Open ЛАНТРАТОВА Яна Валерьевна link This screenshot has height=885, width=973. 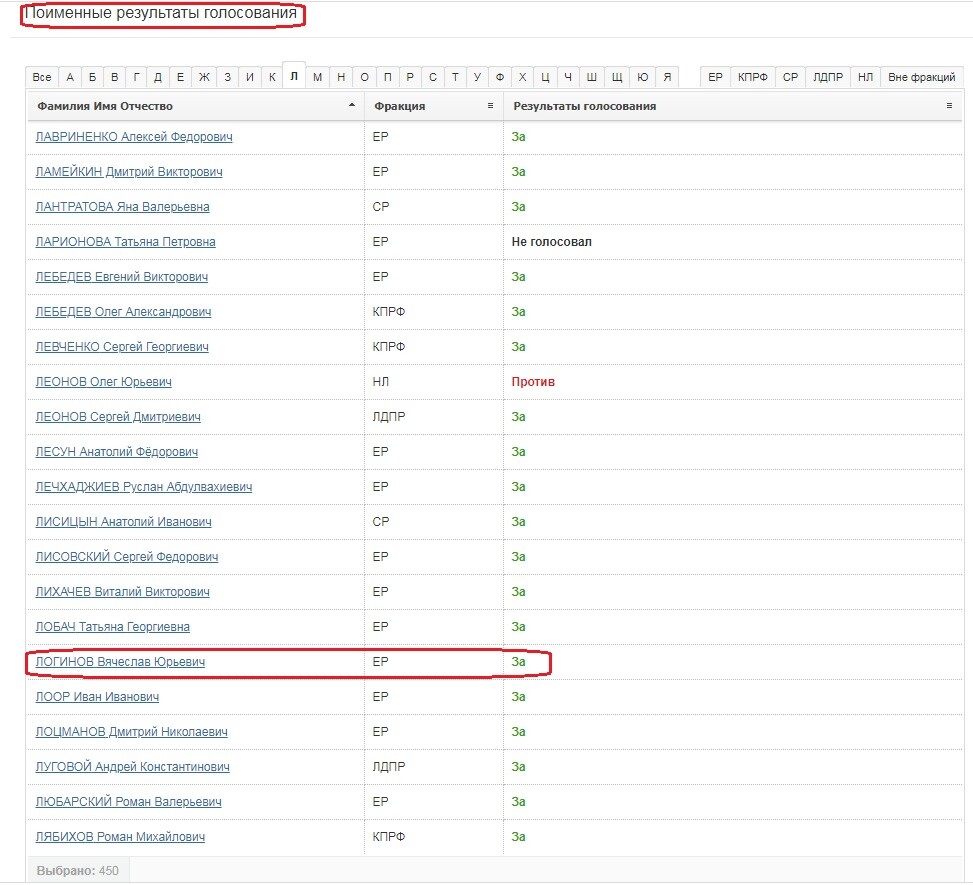[122, 207]
